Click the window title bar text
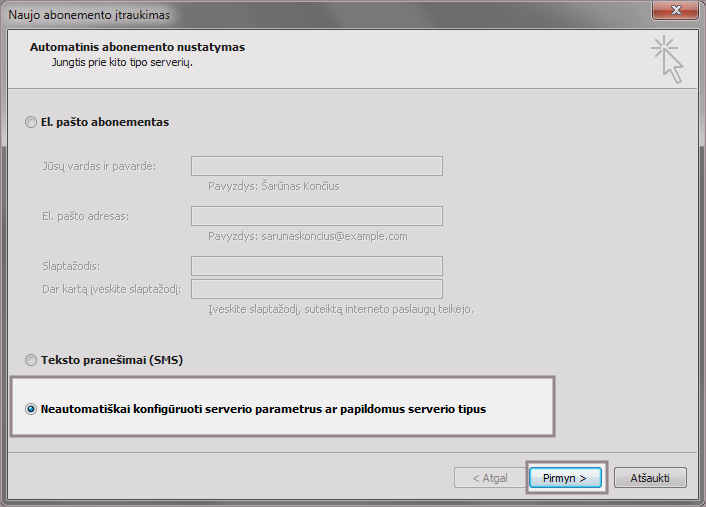The width and height of the screenshot is (706, 507). 89,13
